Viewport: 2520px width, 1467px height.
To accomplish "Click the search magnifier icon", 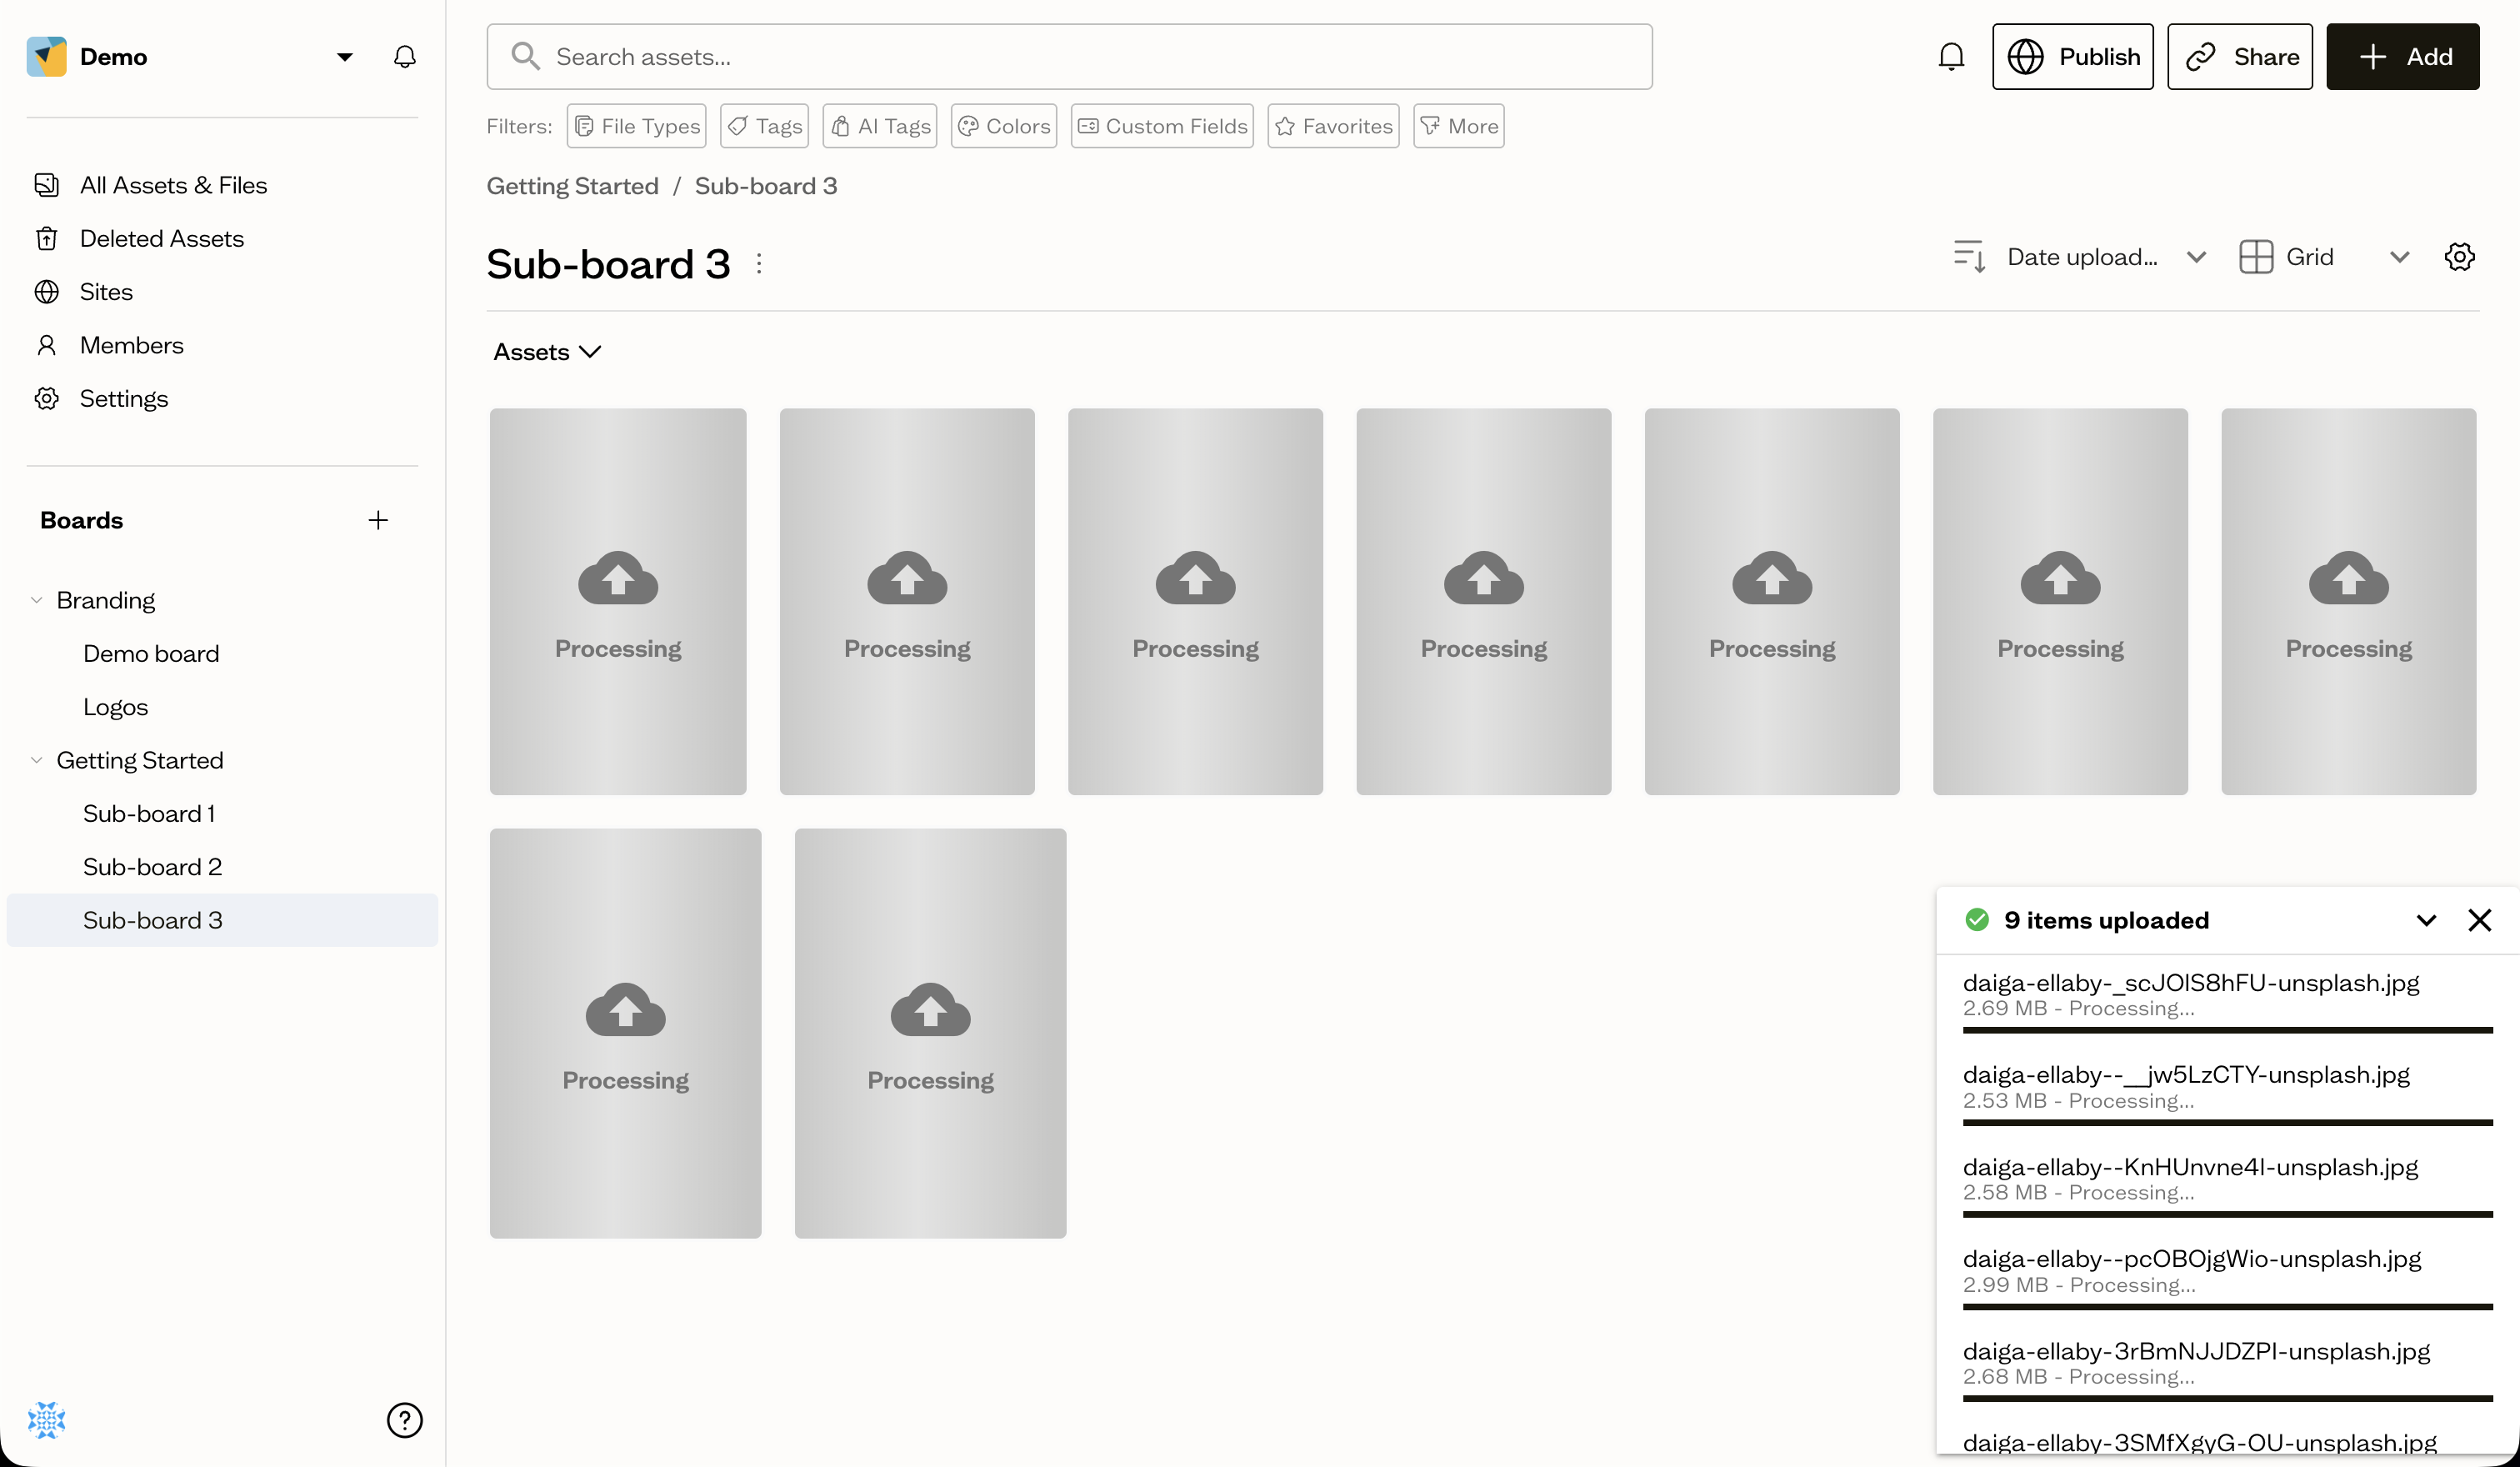I will (x=525, y=57).
